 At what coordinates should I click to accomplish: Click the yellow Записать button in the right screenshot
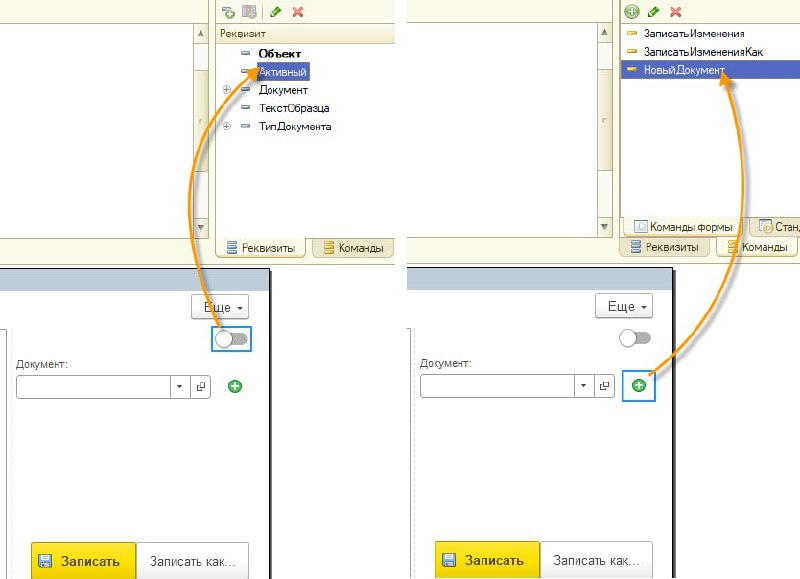click(487, 560)
